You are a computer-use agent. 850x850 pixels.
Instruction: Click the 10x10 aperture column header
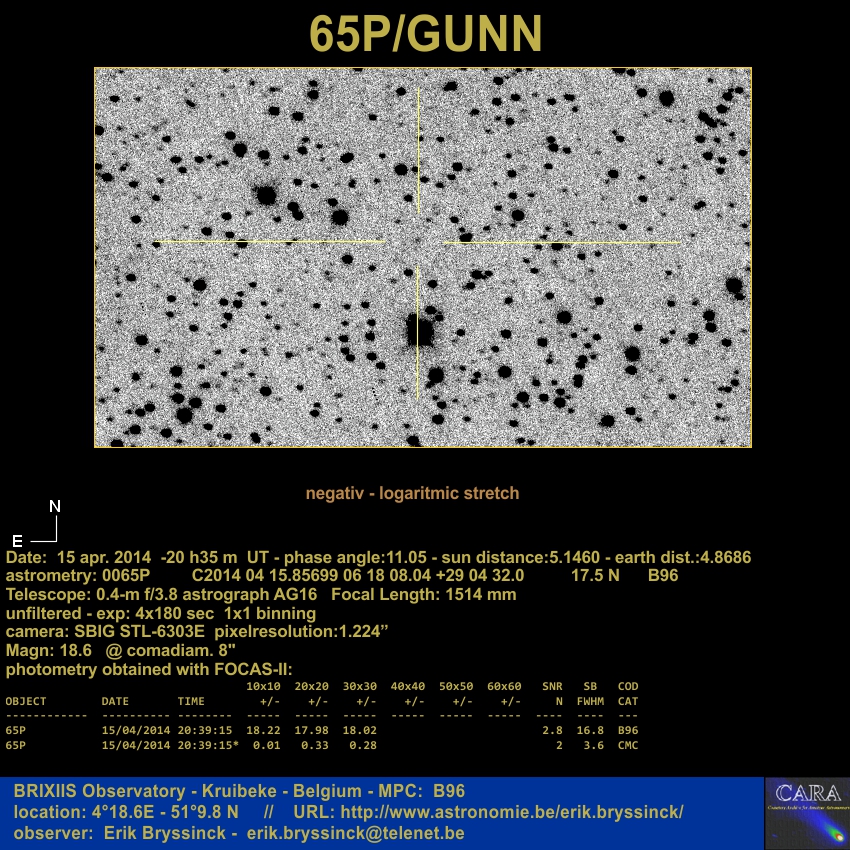[263, 687]
